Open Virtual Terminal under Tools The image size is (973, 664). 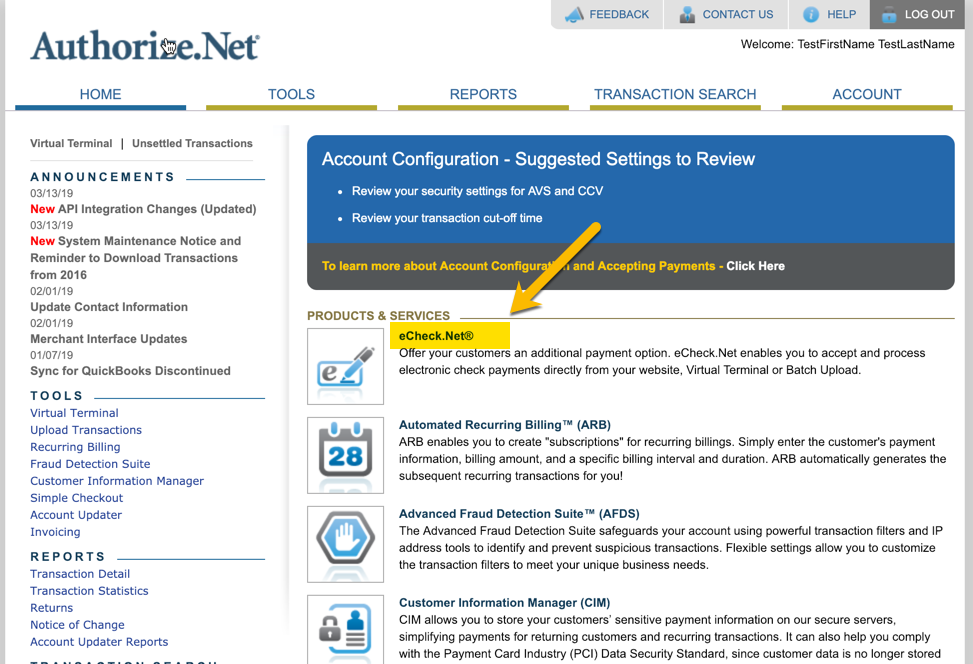(x=74, y=413)
